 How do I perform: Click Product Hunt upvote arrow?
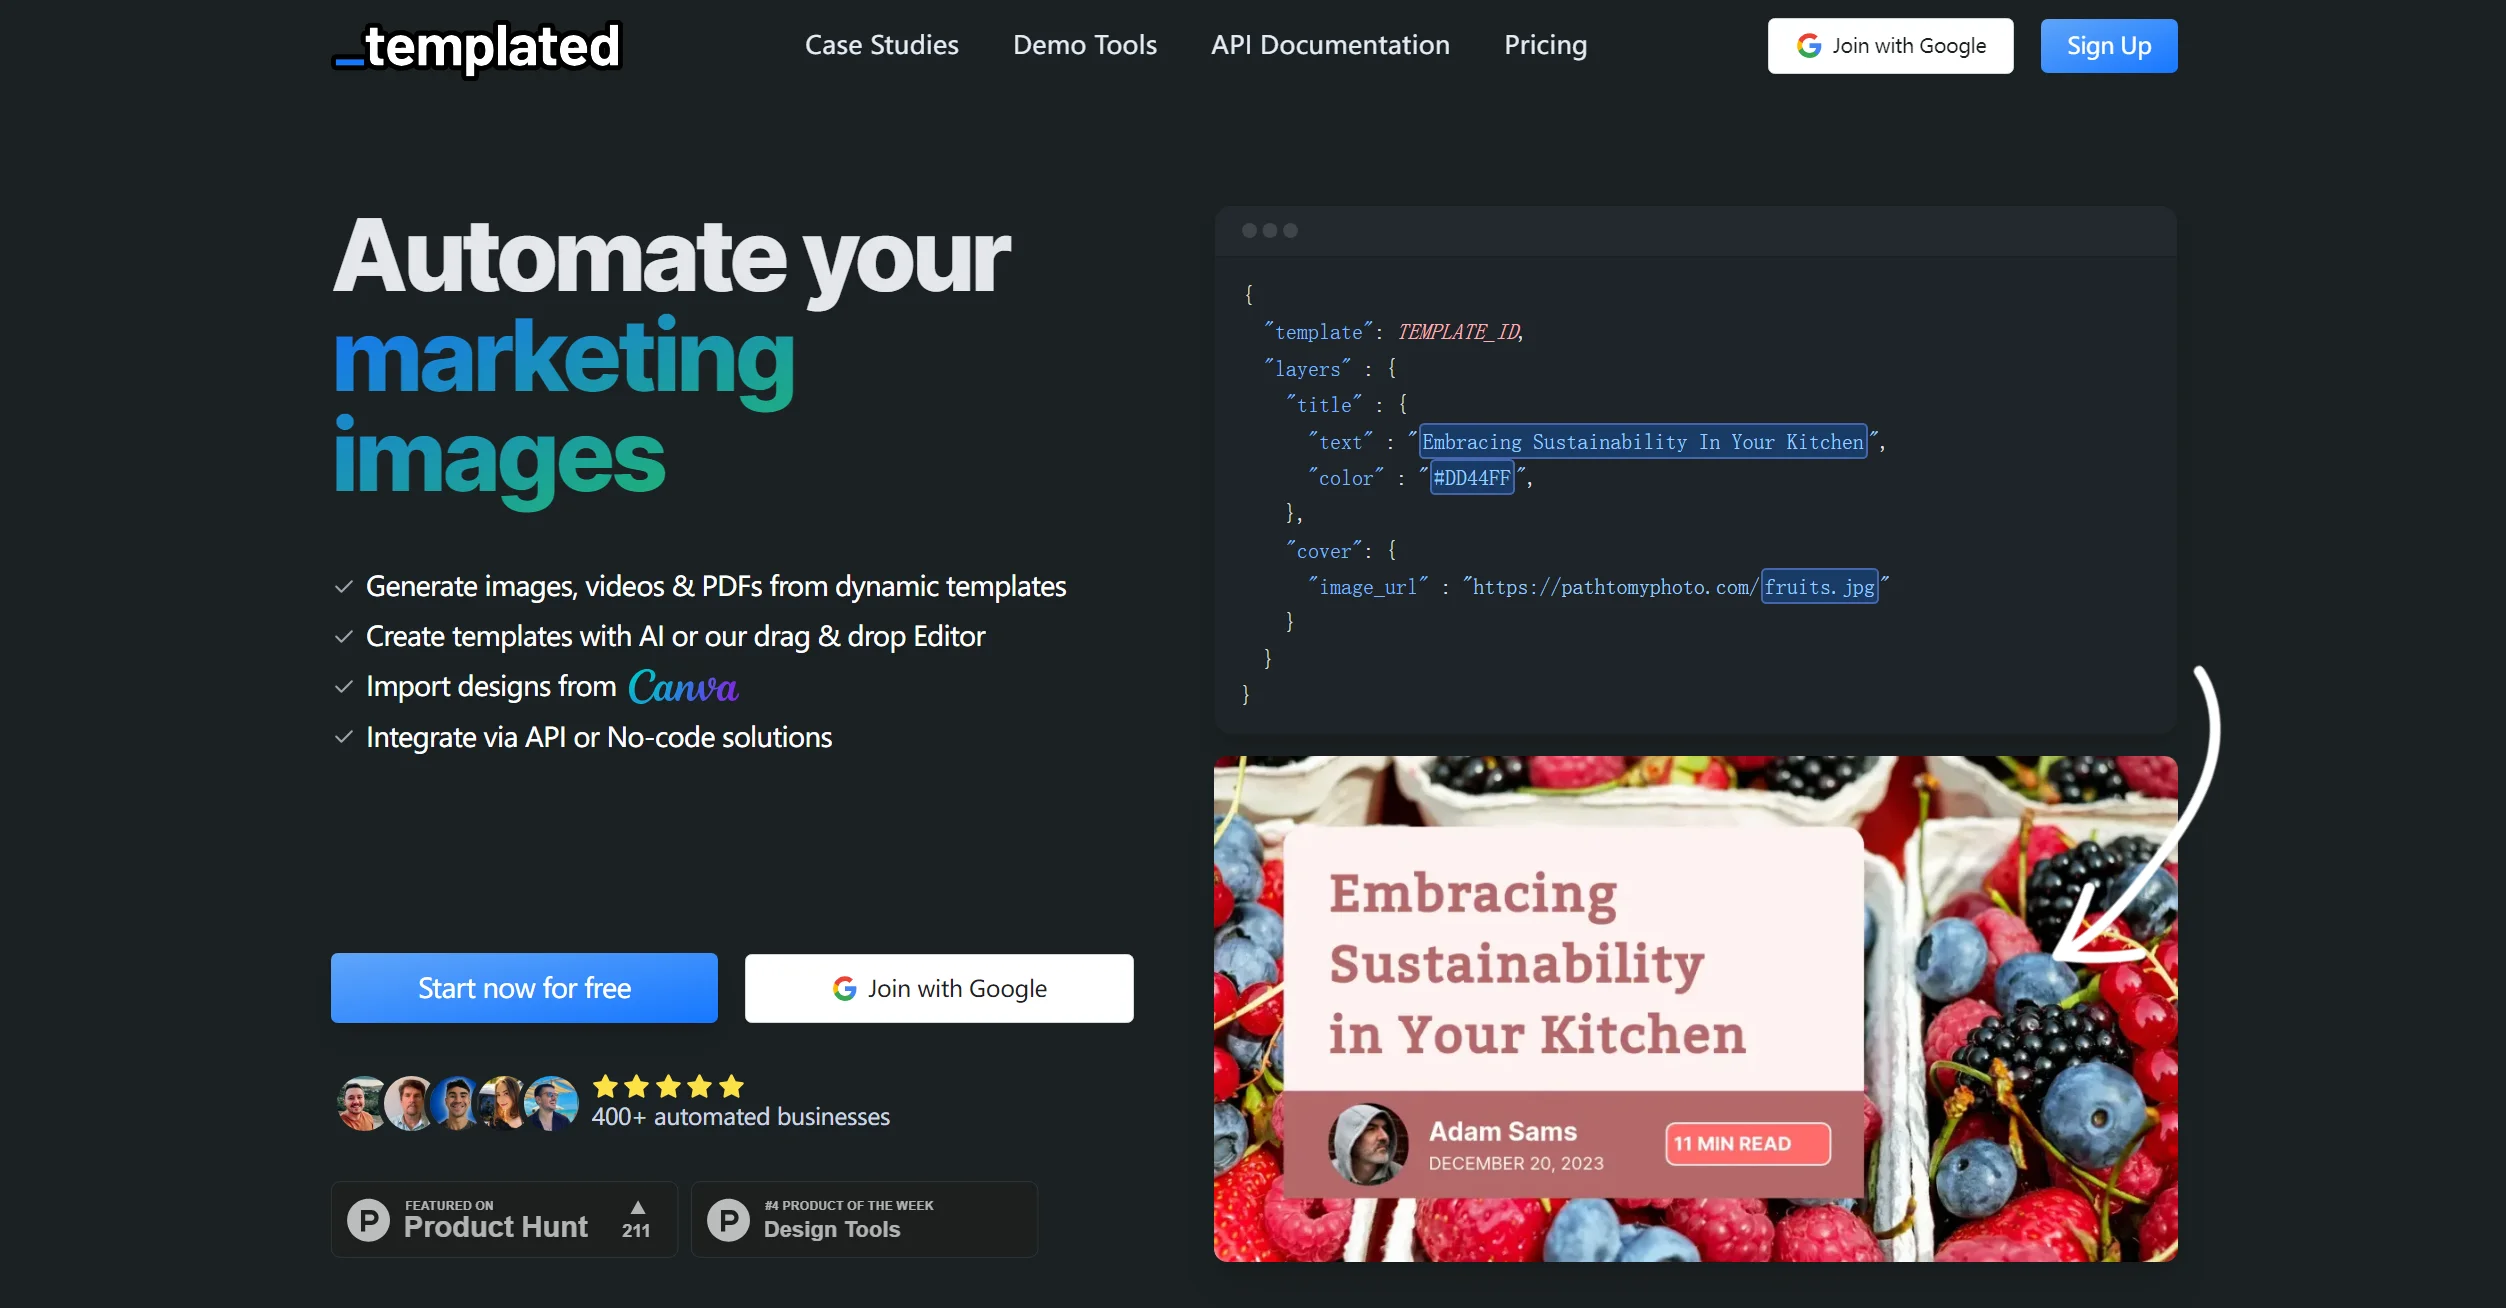tap(638, 1207)
